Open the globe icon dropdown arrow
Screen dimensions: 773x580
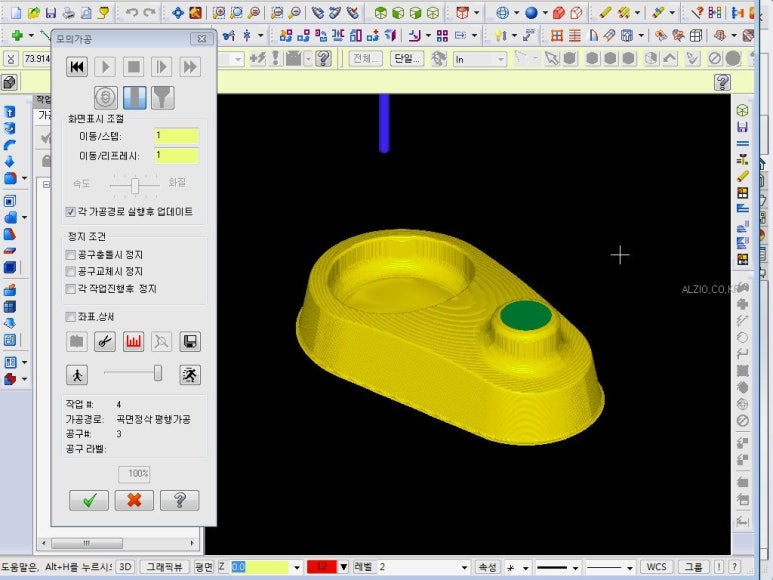pyautogui.click(x=516, y=13)
